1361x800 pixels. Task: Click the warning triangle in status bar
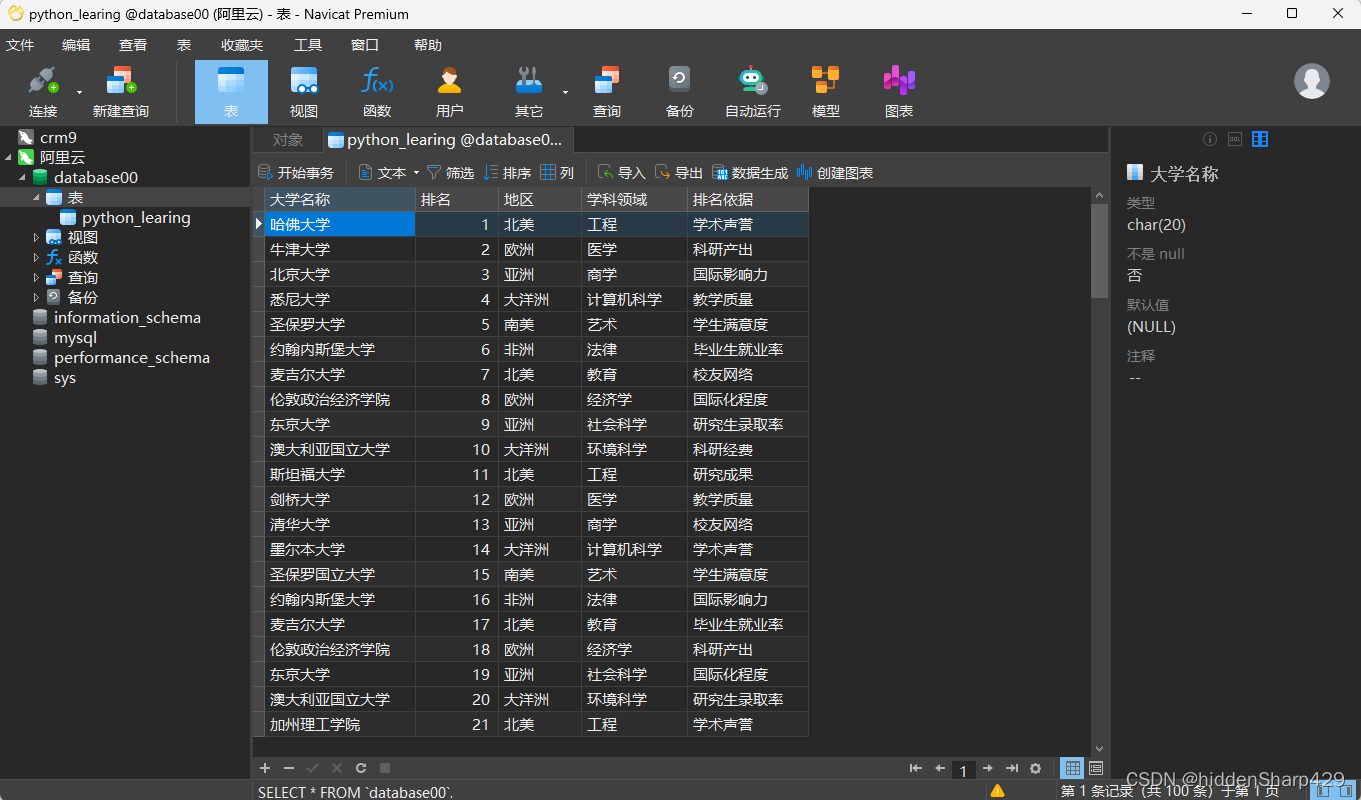(x=997, y=791)
